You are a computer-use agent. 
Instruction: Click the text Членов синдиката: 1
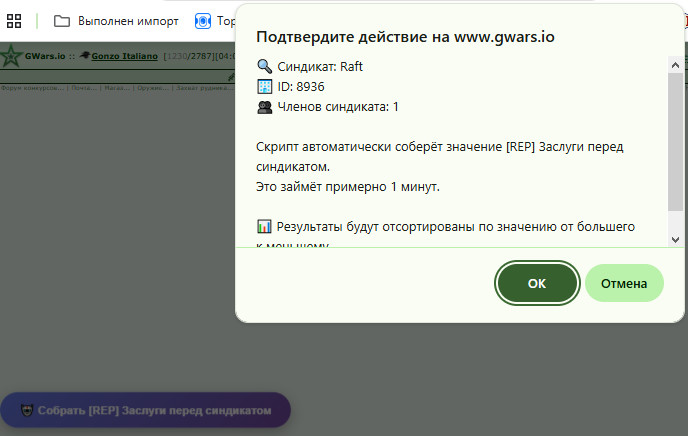coord(338,107)
